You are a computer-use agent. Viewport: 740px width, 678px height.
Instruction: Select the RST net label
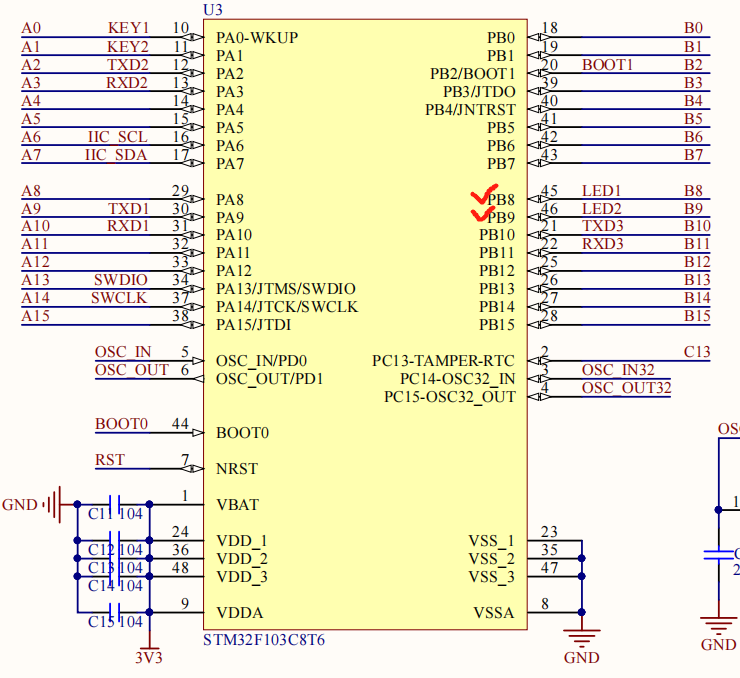coord(110,460)
